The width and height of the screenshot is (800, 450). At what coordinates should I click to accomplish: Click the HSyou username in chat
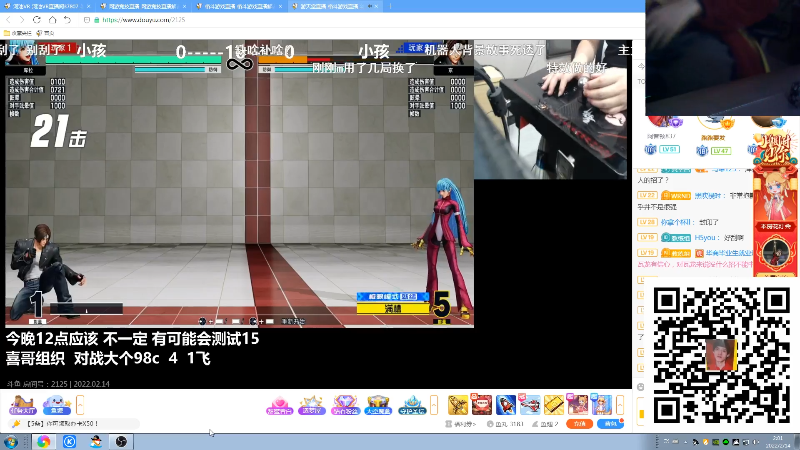705,238
